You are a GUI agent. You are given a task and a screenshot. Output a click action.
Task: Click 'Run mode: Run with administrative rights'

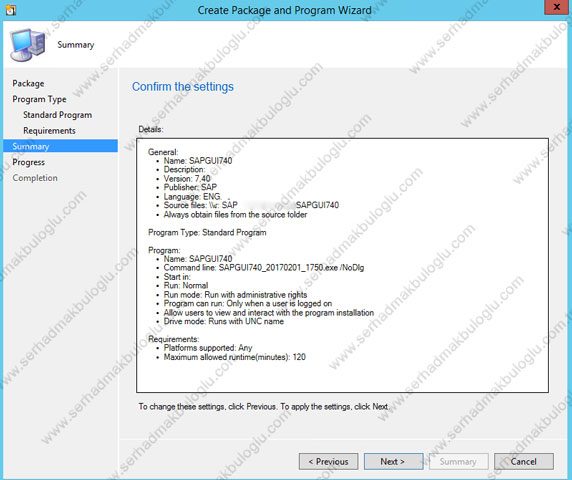tap(235, 294)
